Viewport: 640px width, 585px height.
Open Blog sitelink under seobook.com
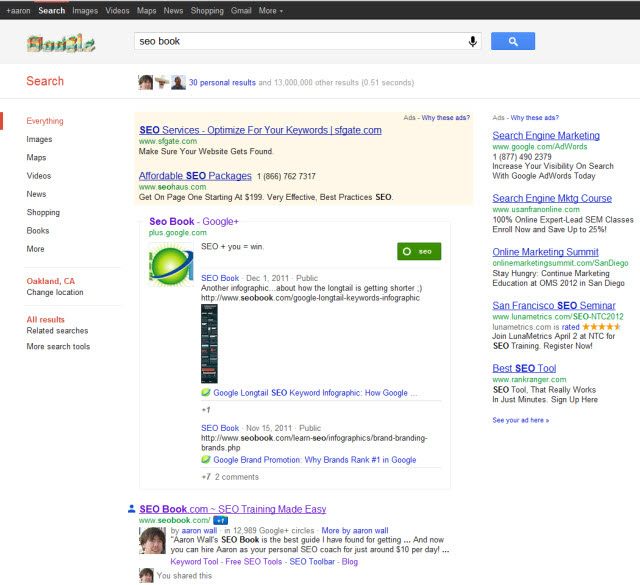point(350,562)
